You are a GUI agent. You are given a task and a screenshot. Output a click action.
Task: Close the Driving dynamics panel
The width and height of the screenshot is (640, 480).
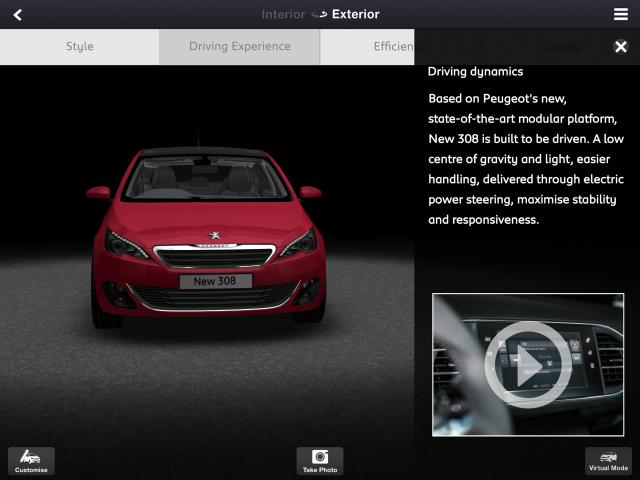621,47
